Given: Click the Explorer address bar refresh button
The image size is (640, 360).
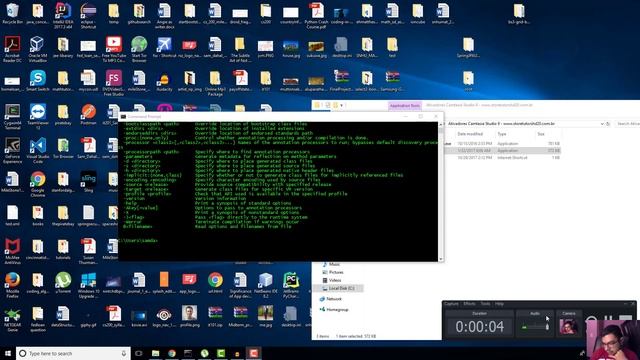Looking at the screenshot, I should click(608, 124).
